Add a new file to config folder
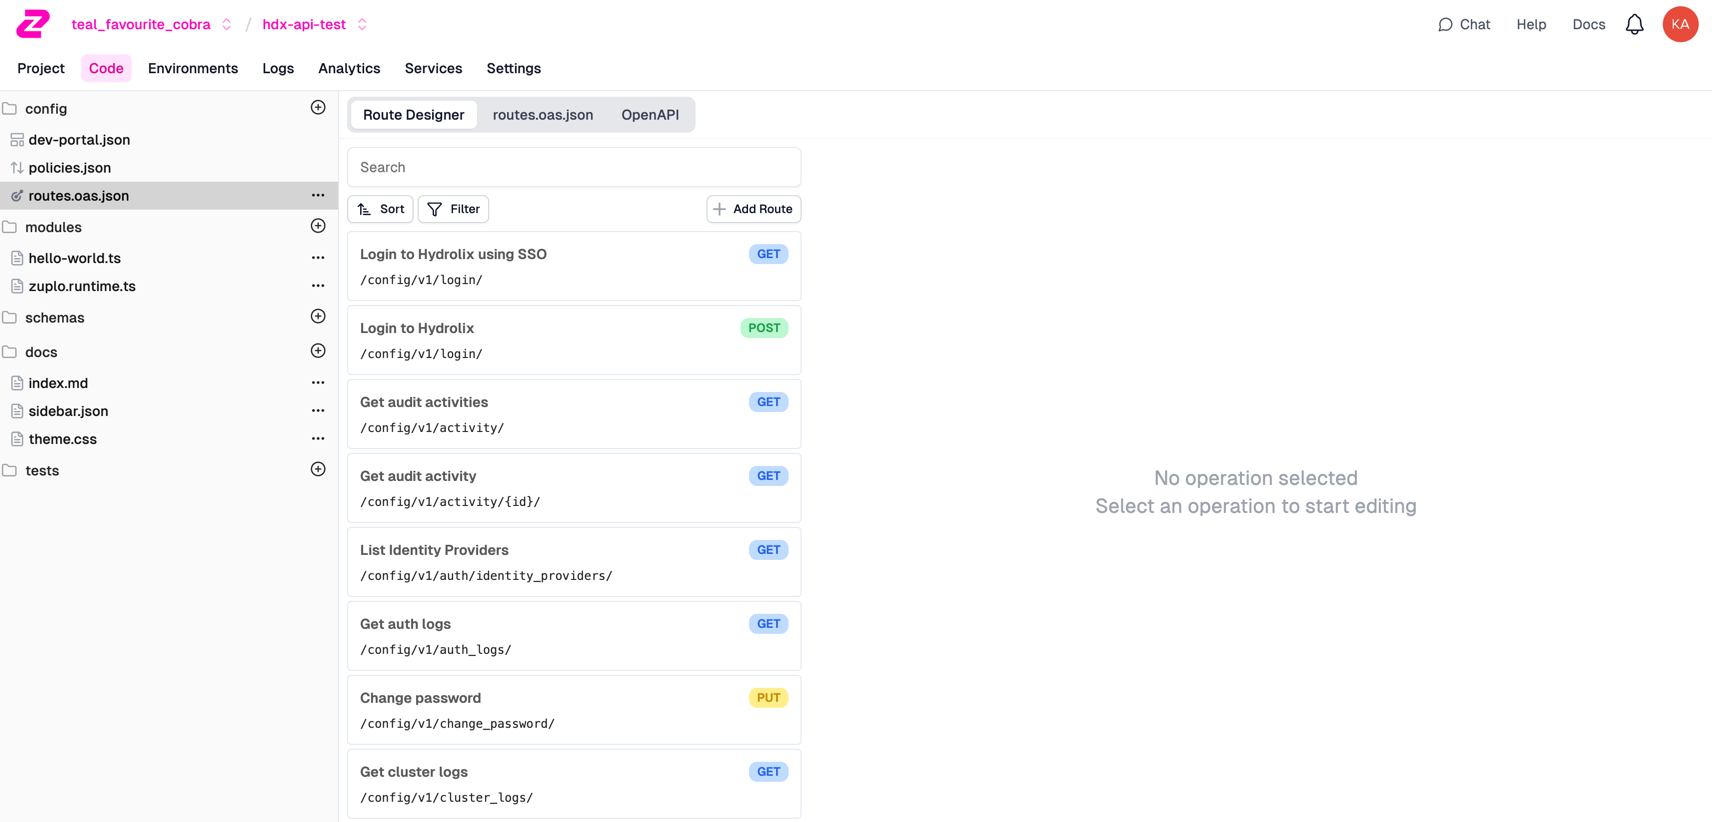 [x=318, y=107]
